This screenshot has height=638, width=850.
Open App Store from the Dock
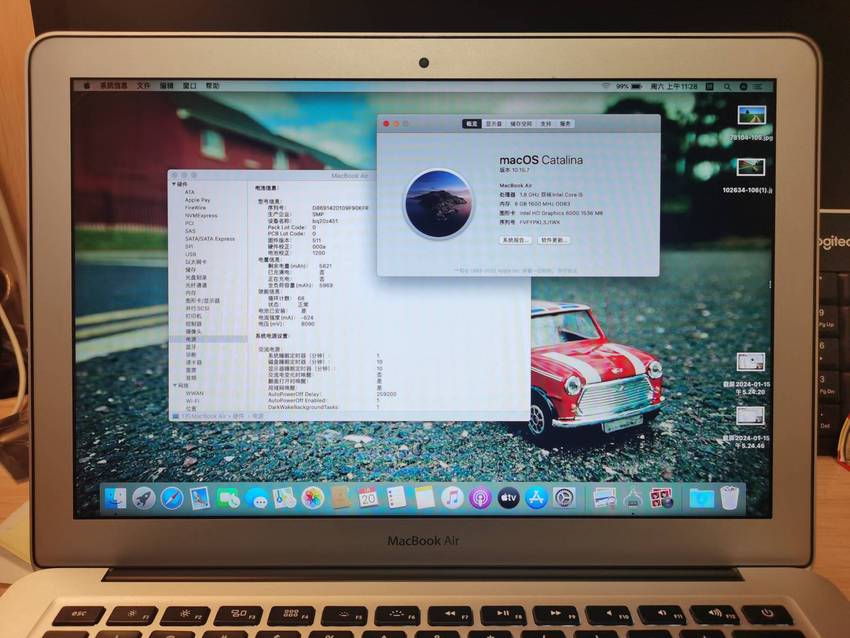click(536, 498)
